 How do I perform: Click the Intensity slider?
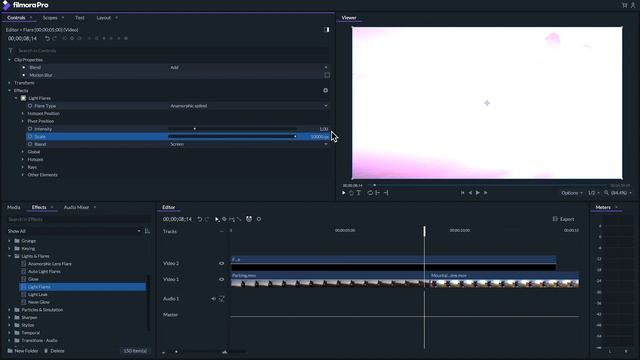click(232, 129)
